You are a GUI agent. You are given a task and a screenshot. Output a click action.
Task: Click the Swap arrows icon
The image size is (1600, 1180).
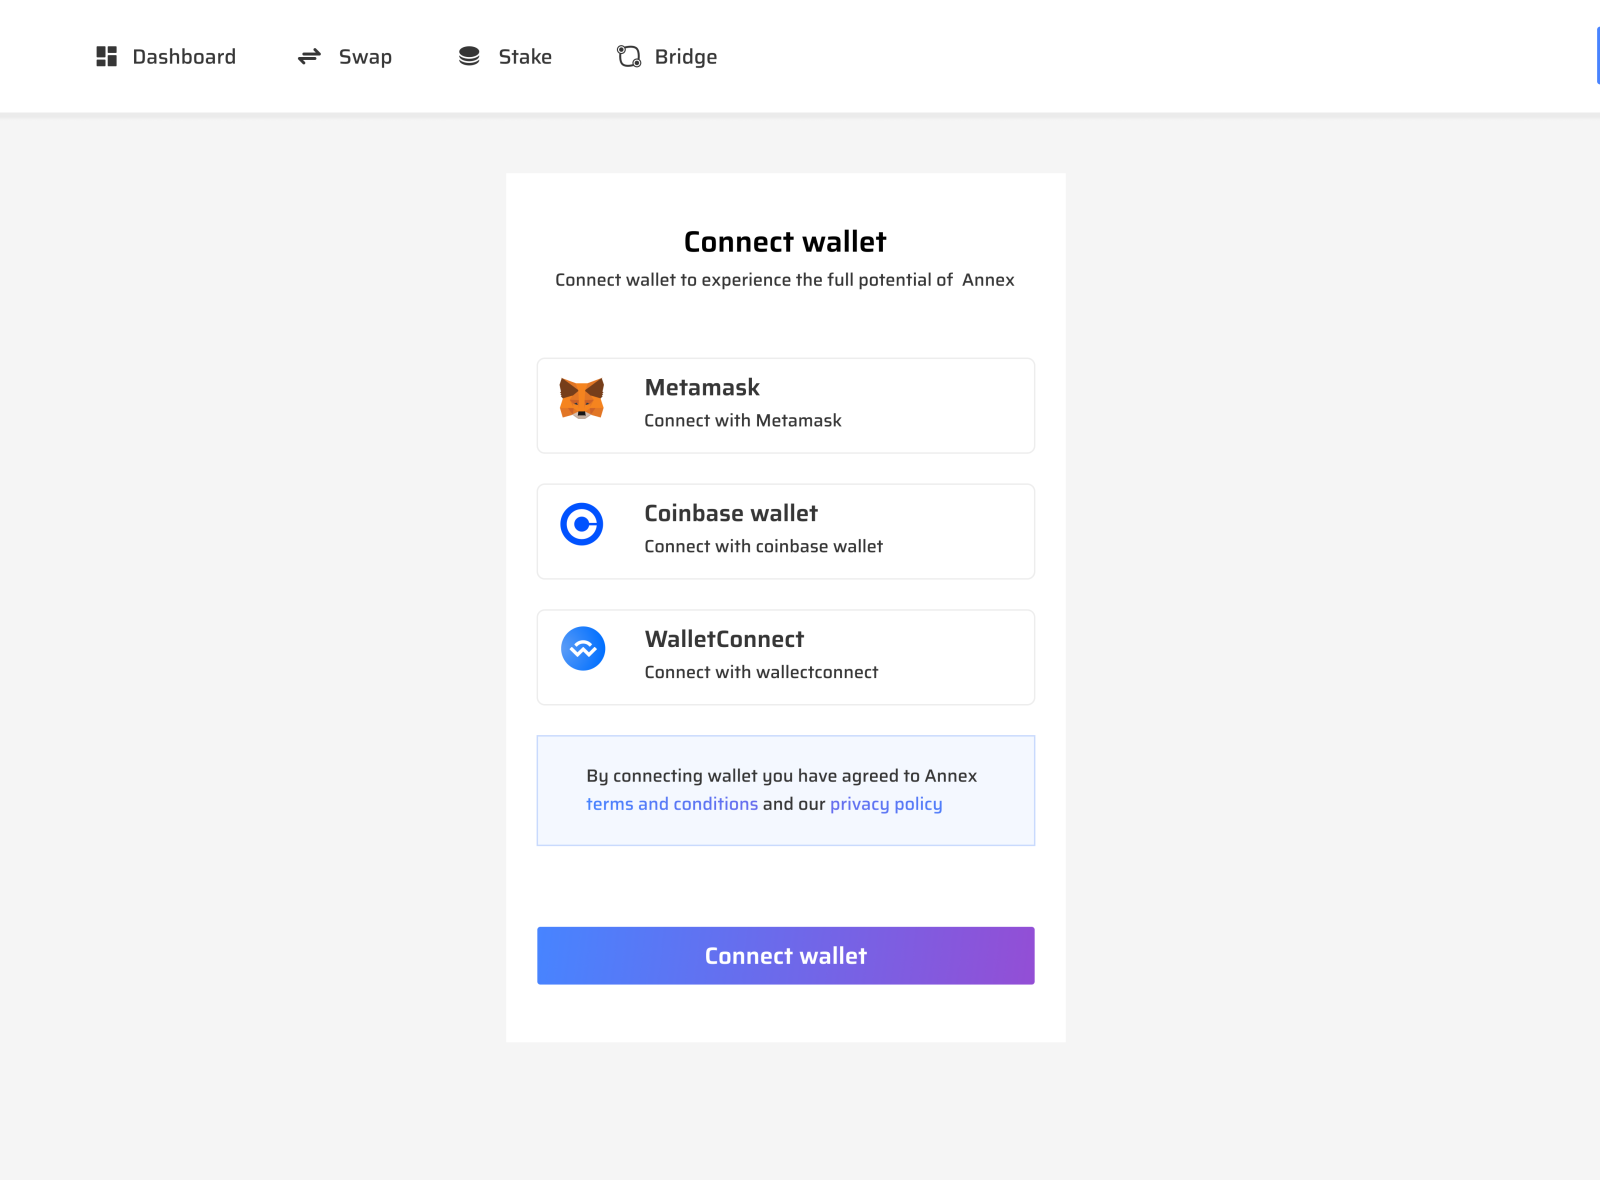[x=309, y=56]
